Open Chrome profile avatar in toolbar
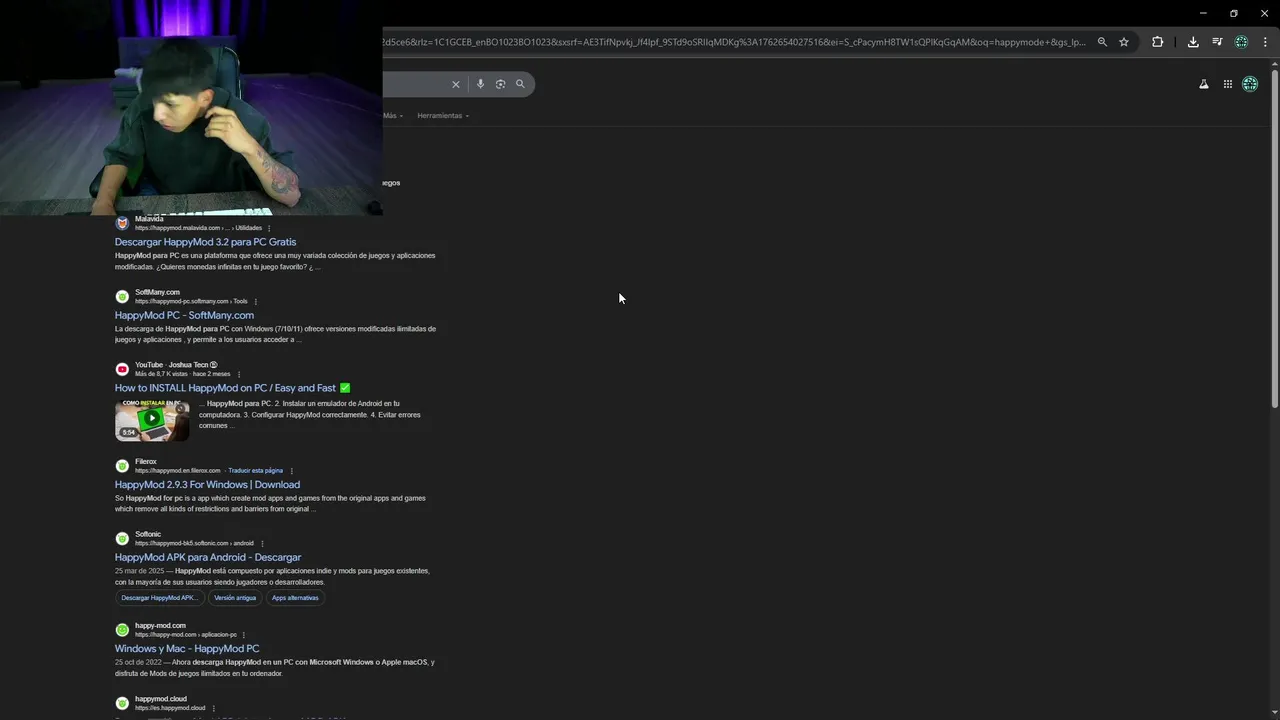 tap(1241, 42)
